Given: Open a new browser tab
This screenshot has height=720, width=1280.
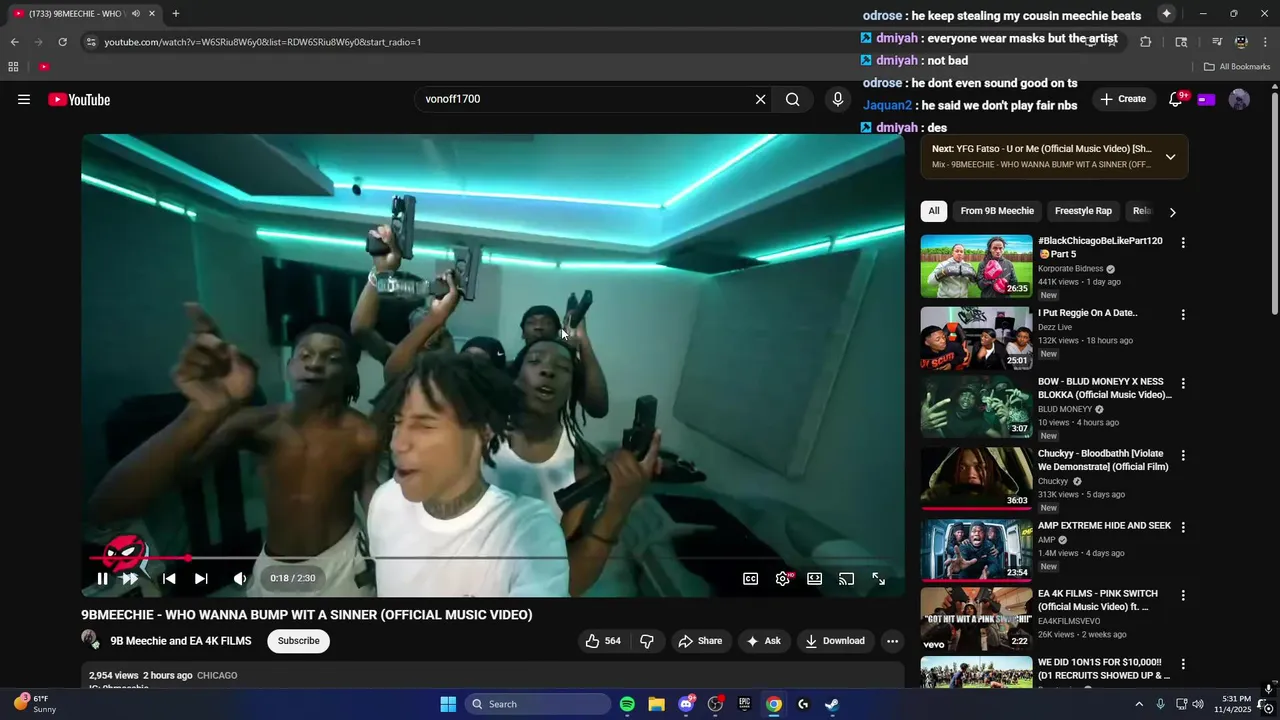Looking at the screenshot, I should (x=176, y=14).
